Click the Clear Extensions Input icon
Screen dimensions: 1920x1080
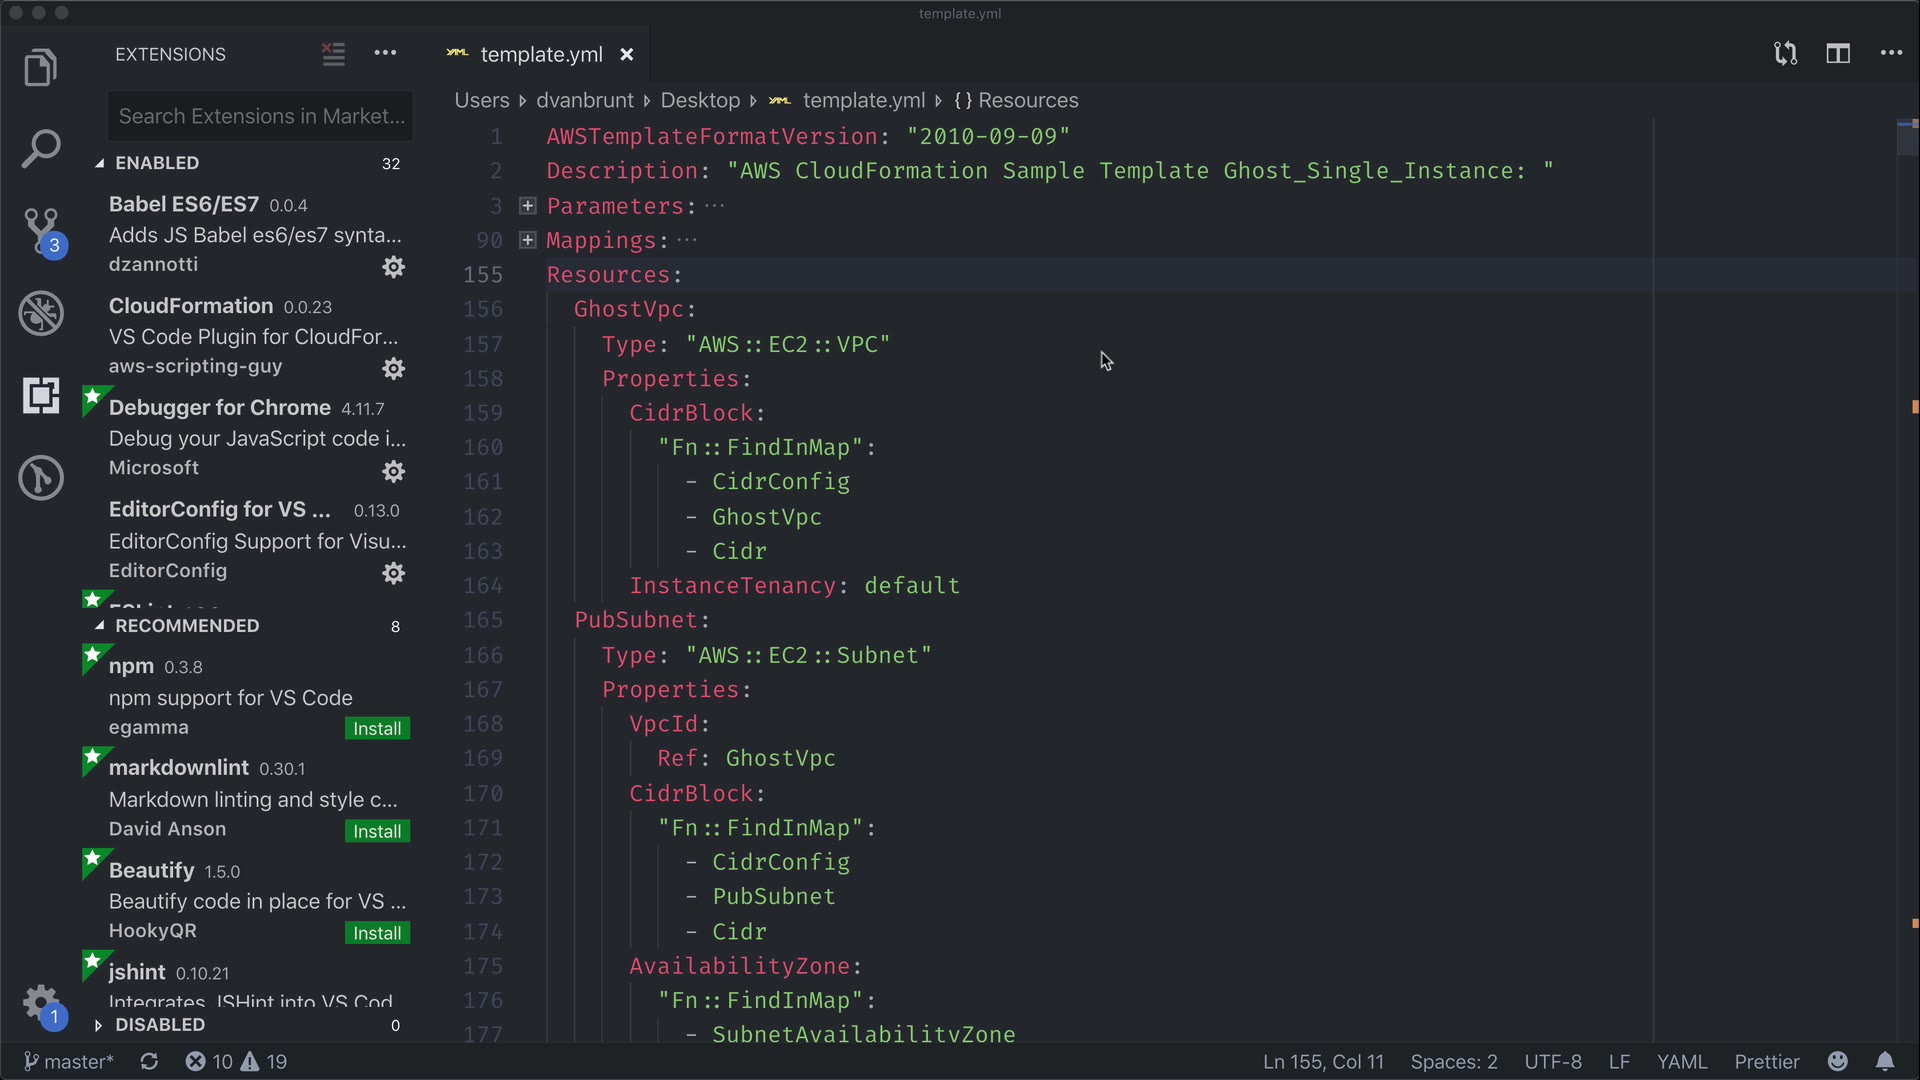point(333,54)
